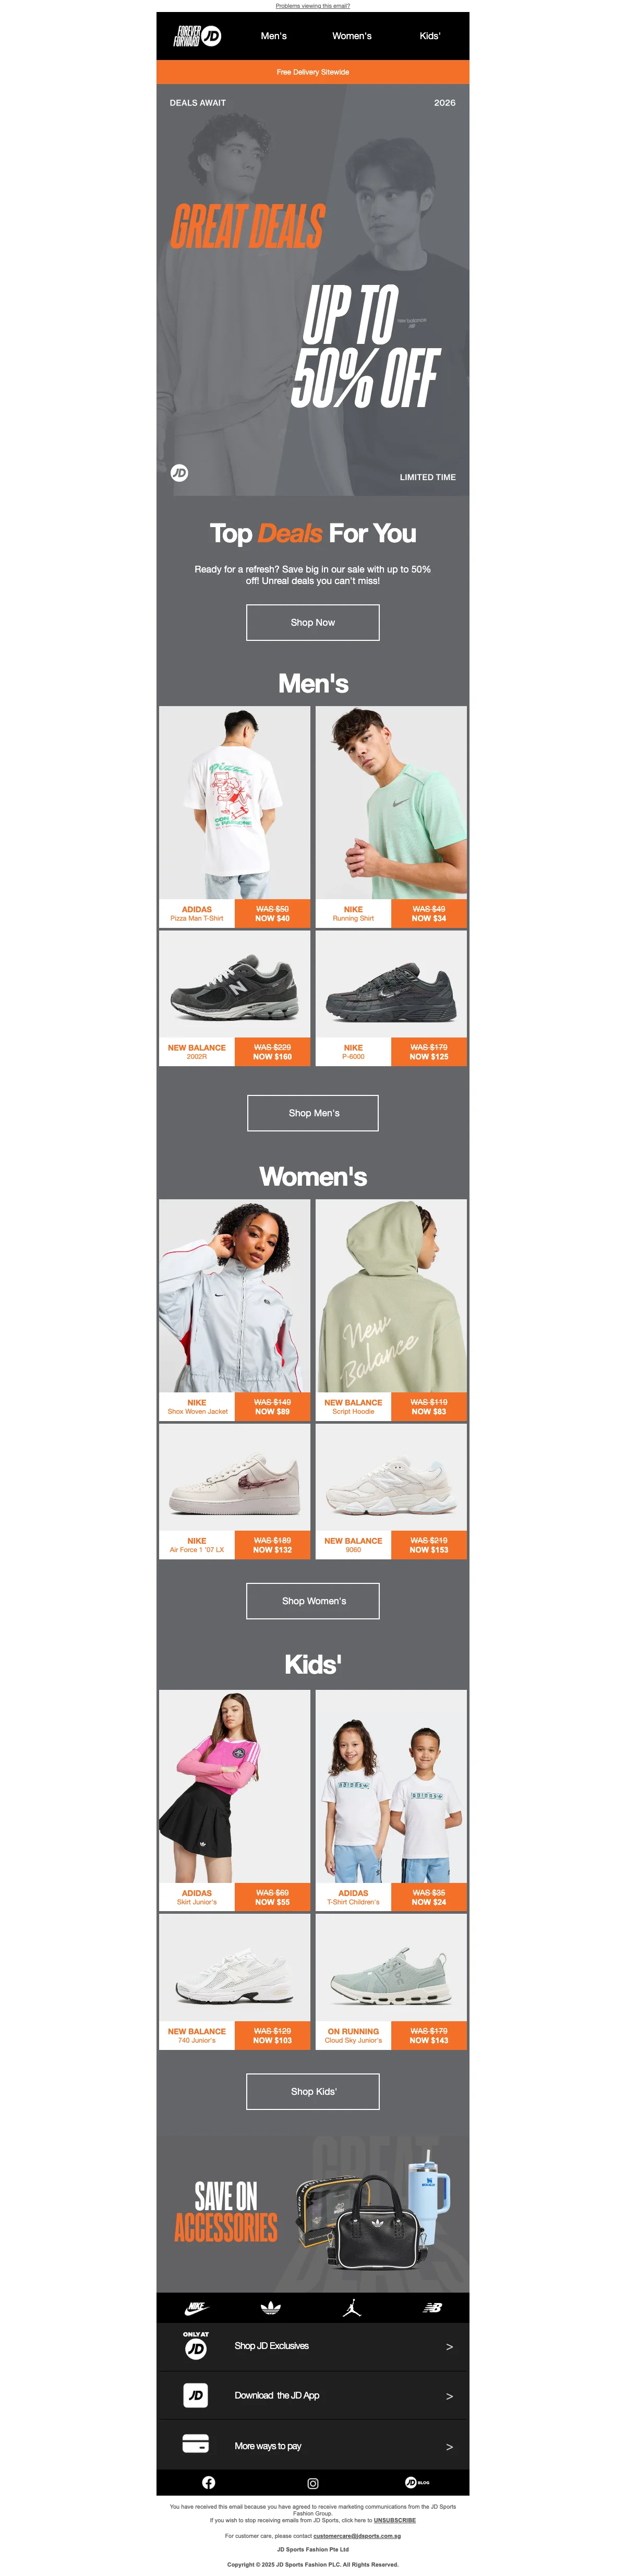Select the Men's navigation item
The image size is (626, 2576).
tap(274, 36)
